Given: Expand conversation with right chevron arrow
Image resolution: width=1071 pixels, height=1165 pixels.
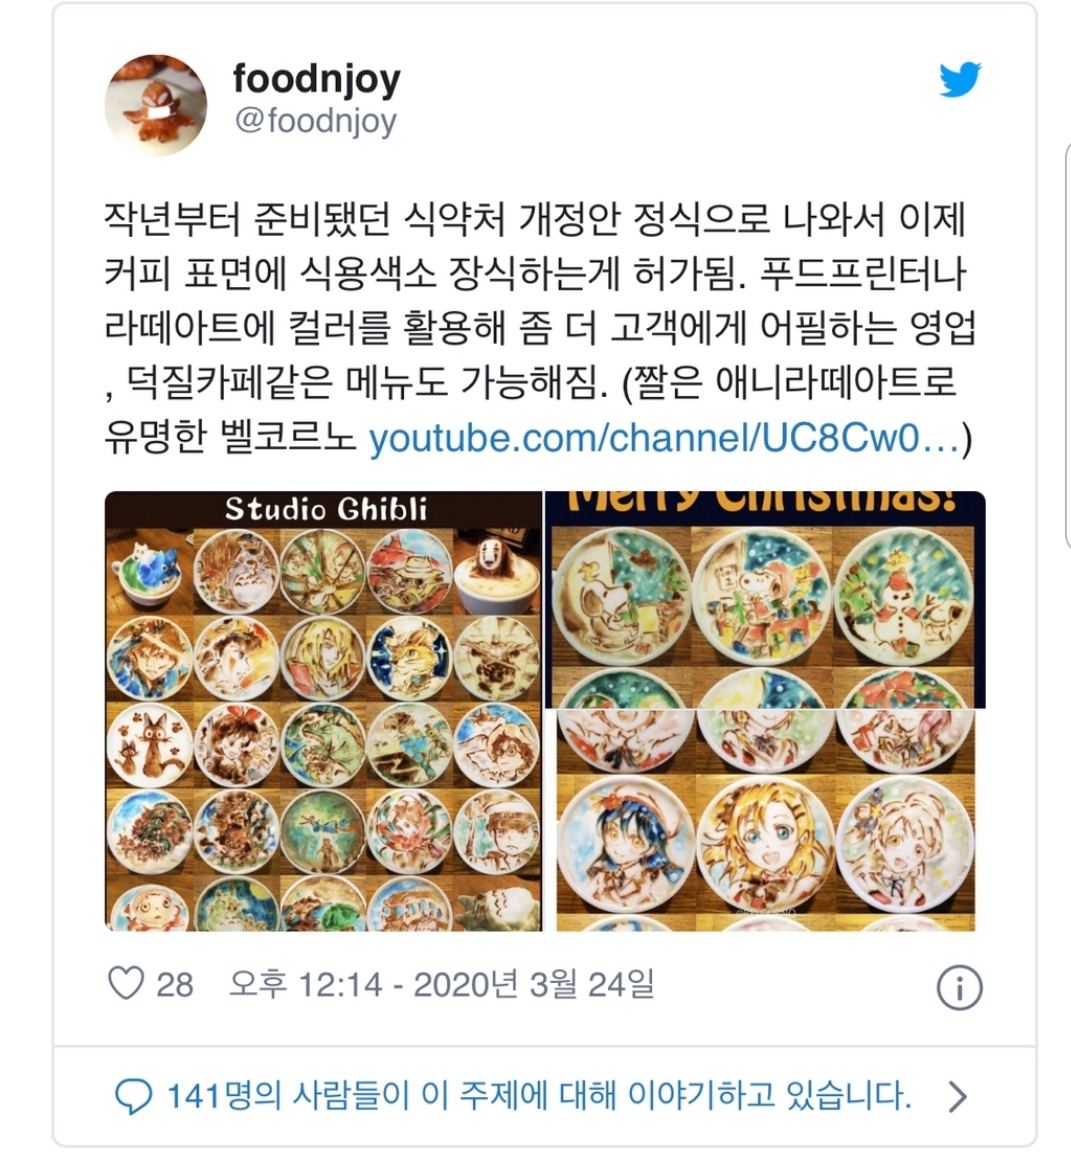Looking at the screenshot, I should 958,1097.
